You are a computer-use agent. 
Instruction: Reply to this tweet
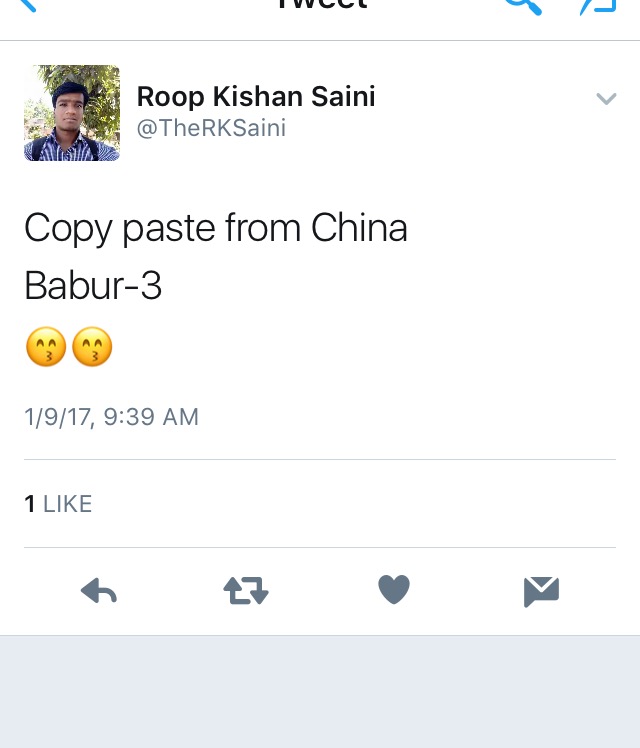(99, 591)
